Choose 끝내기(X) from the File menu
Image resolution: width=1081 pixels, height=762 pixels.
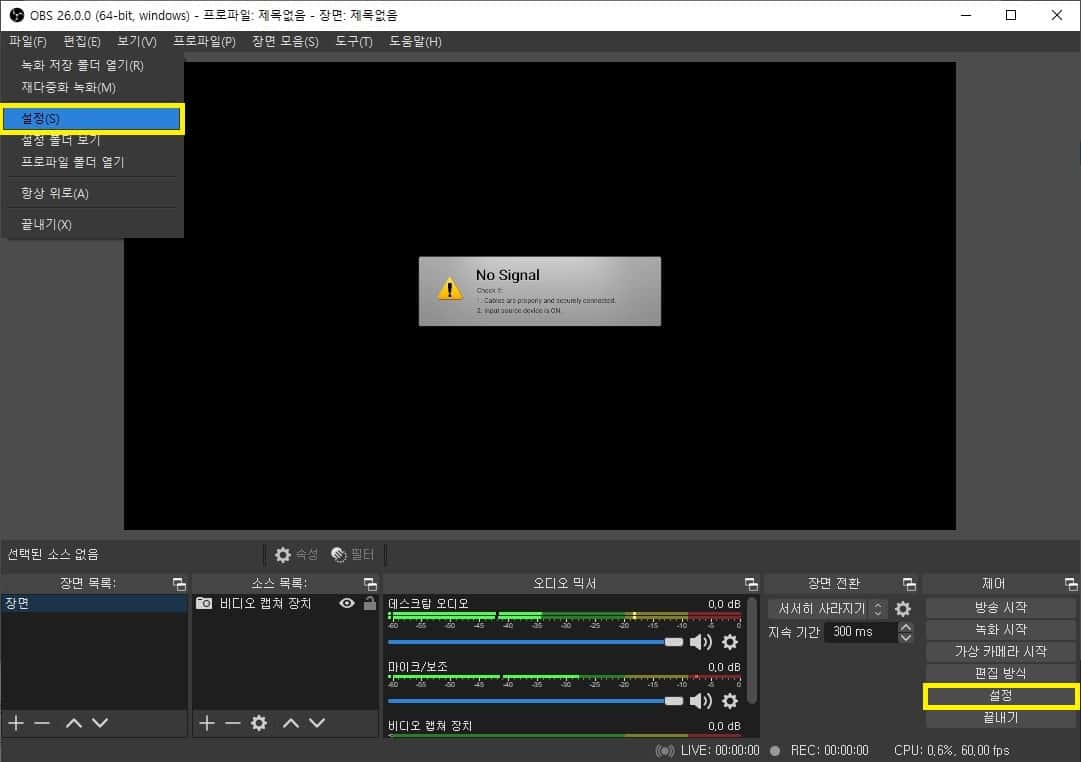pos(47,224)
